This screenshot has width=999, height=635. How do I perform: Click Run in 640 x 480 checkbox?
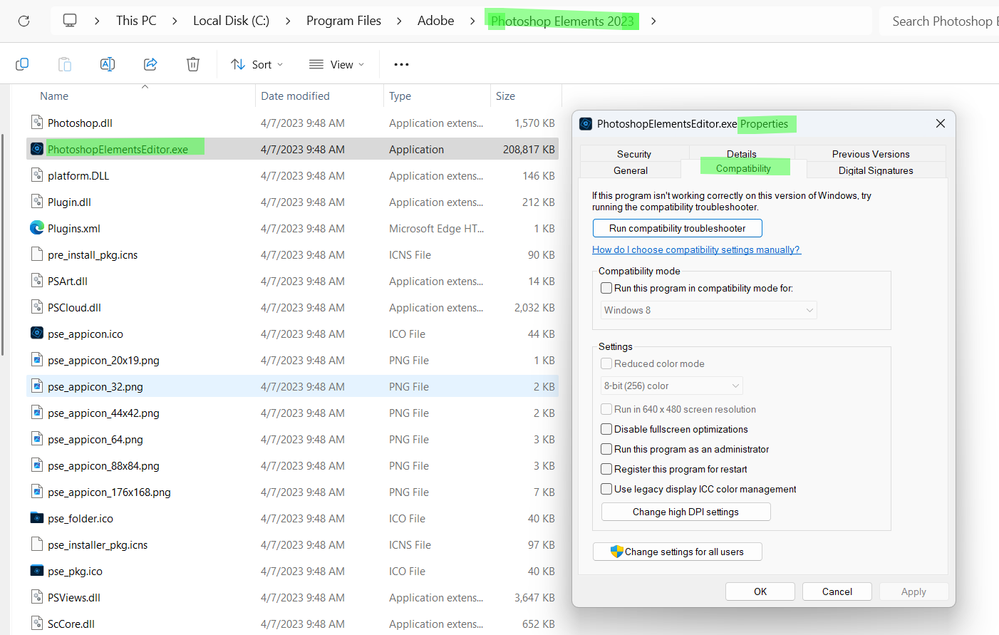pos(607,409)
